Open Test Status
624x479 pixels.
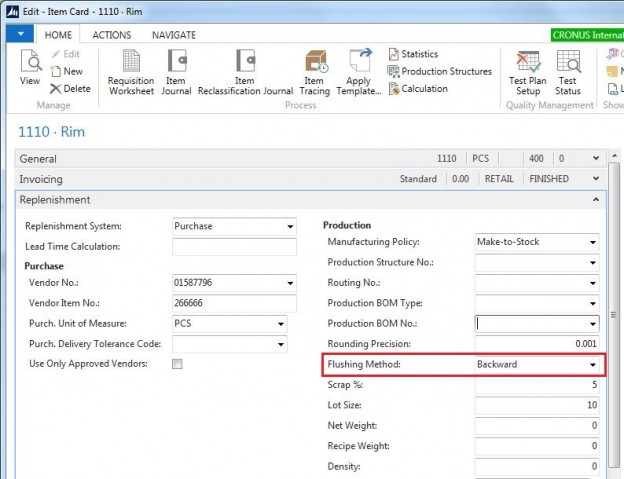[x=568, y=73]
